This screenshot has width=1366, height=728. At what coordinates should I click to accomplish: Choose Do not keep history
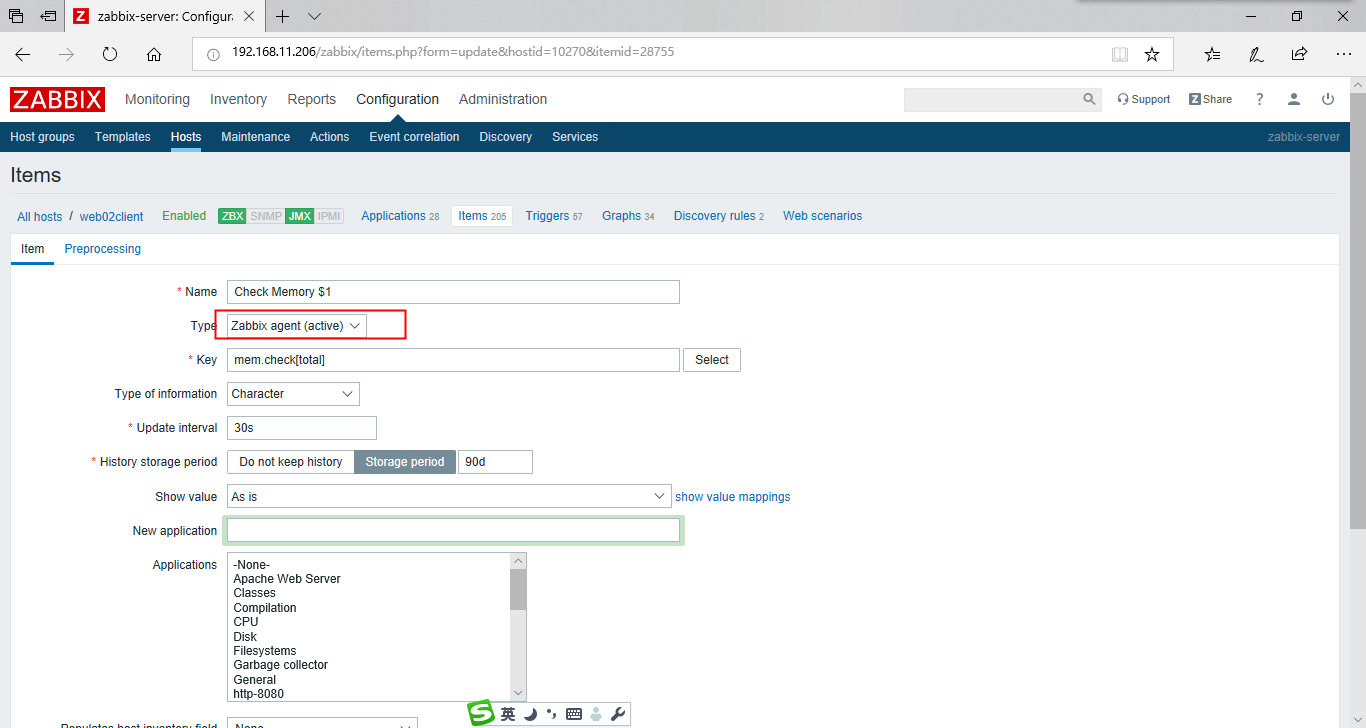pyautogui.click(x=291, y=462)
